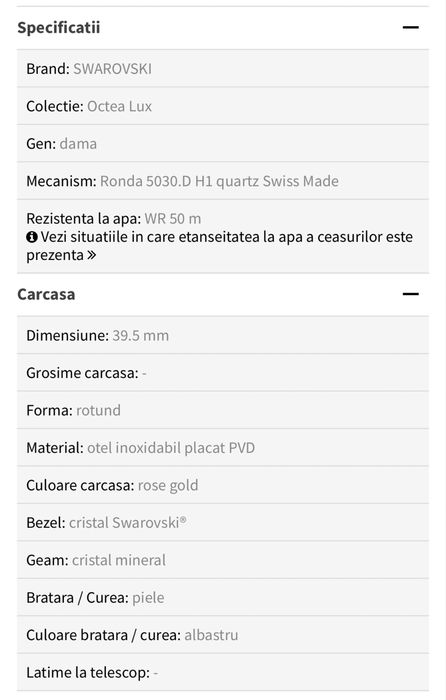Click the Gen dama value
This screenshot has width=446, height=700.
pos(78,144)
